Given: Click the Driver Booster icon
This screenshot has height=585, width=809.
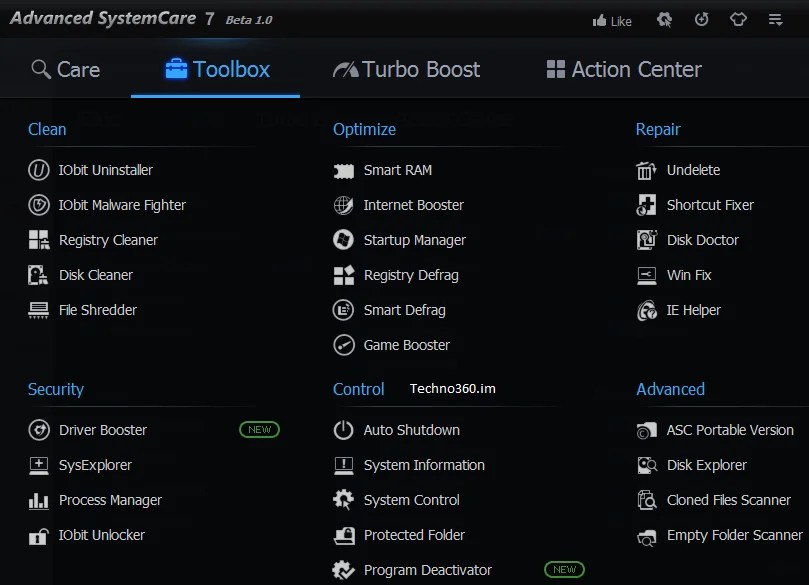Looking at the screenshot, I should (39, 430).
